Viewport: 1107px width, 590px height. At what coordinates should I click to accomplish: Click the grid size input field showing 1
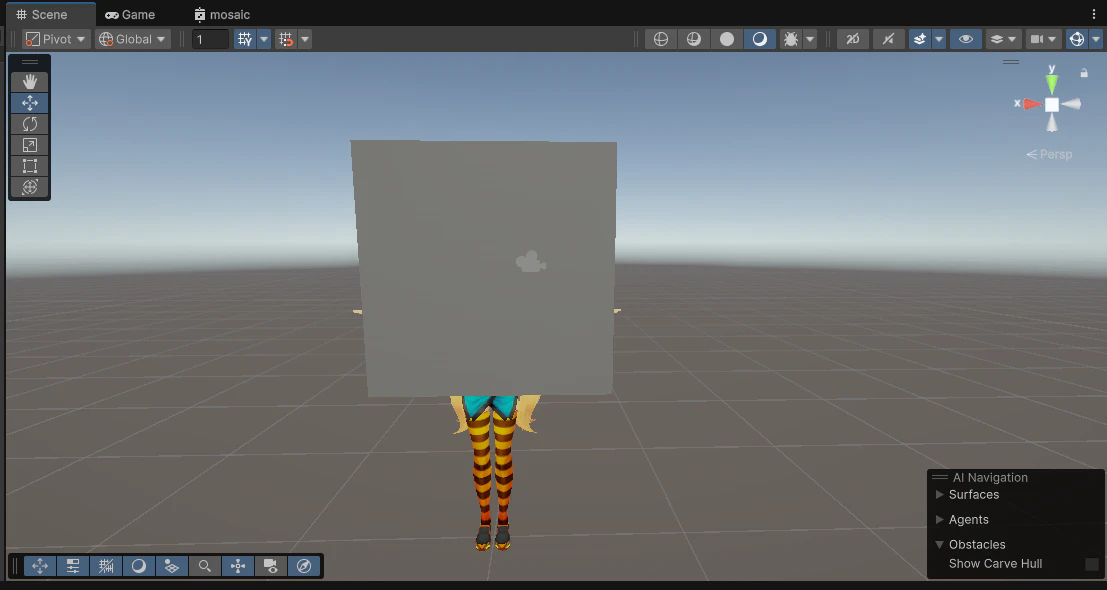click(210, 40)
